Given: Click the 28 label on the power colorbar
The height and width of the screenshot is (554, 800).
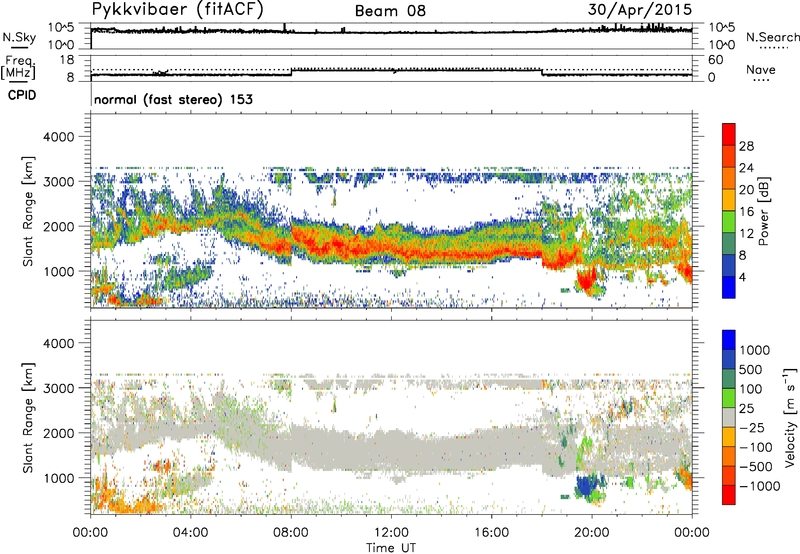Looking at the screenshot, I should (746, 146).
